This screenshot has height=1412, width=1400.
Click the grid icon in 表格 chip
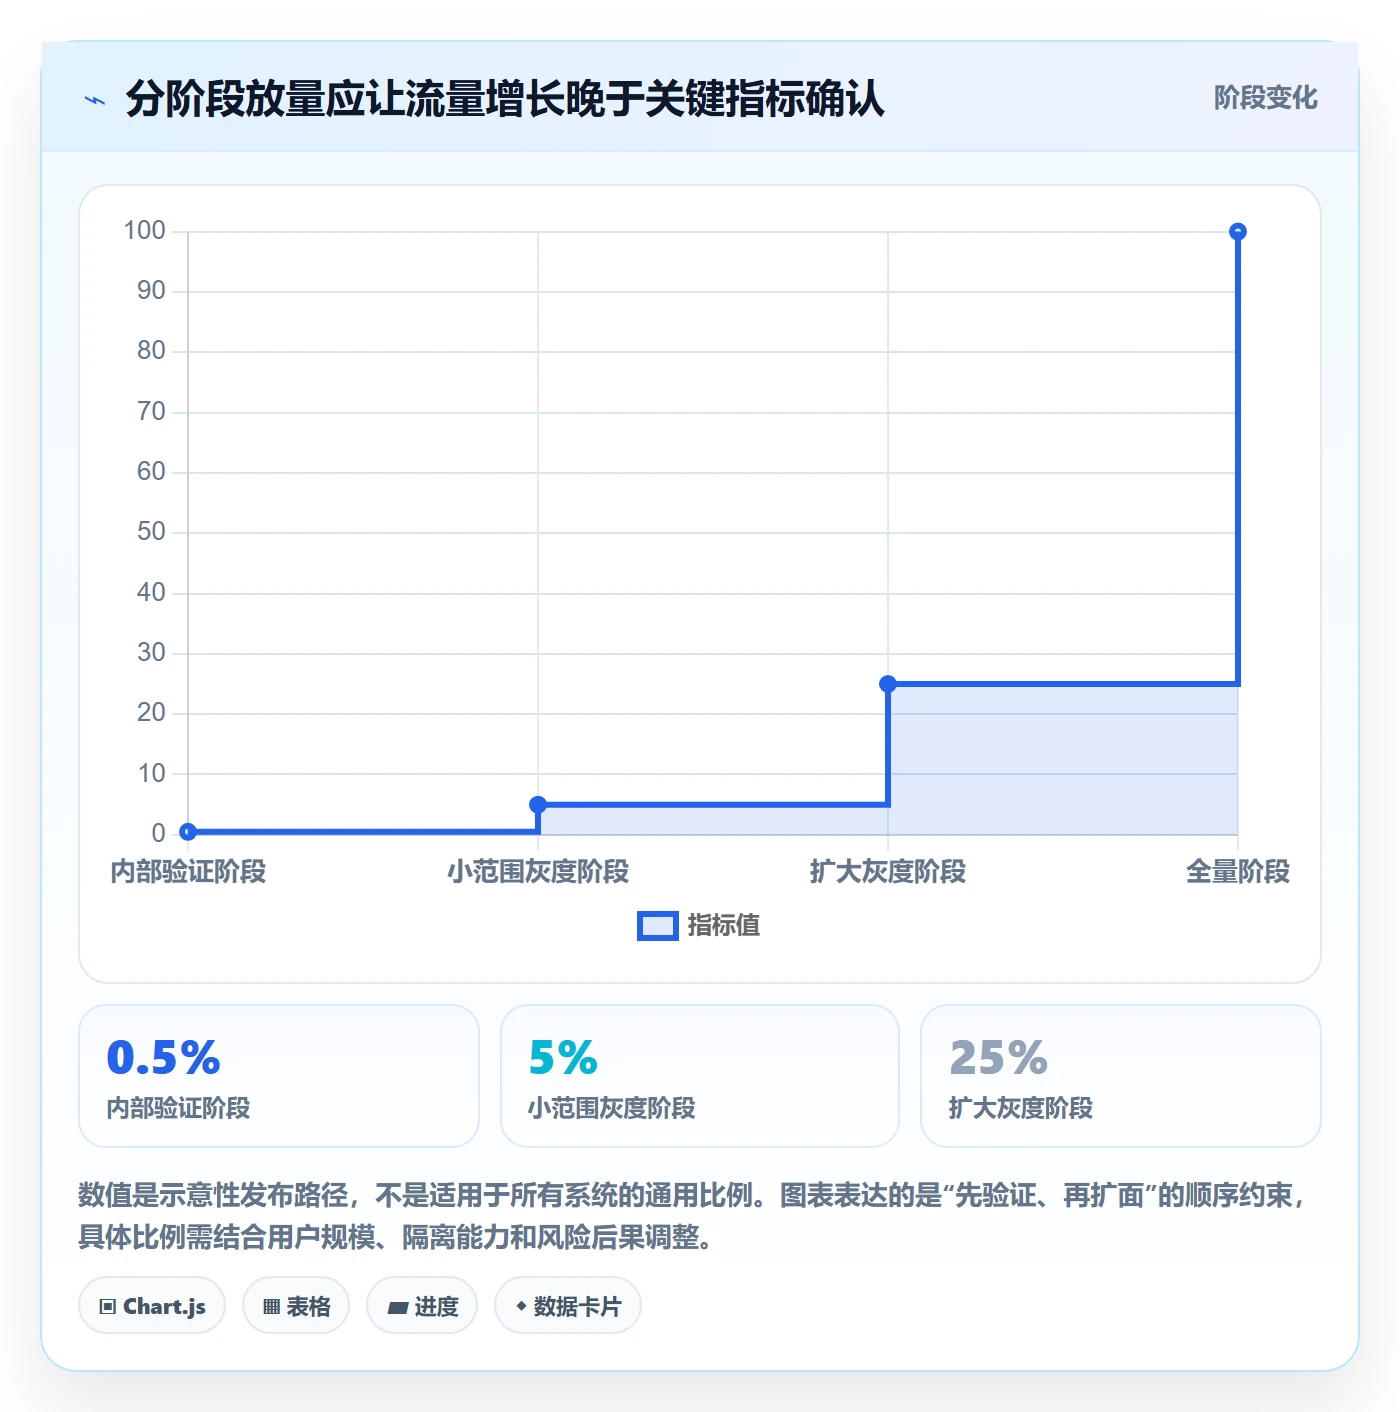(x=271, y=1307)
